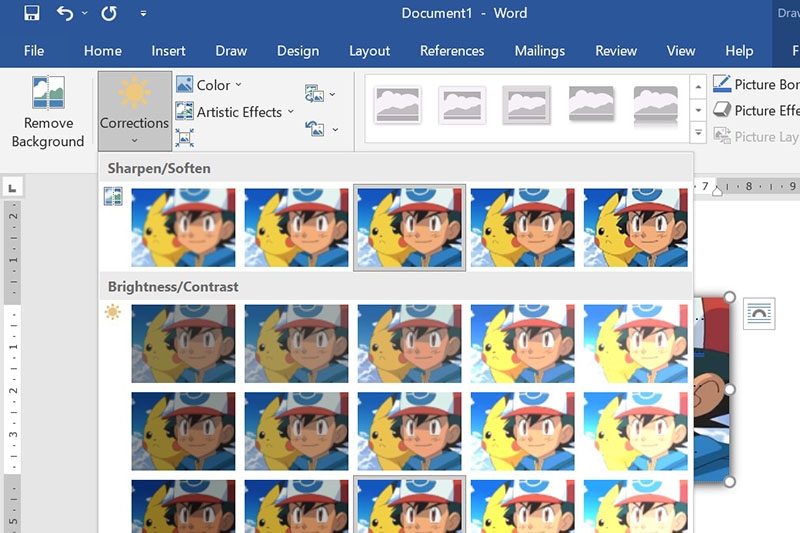Screen dimensions: 800x533
Task: Pick third Brightness/Contrast thumbnail in first row
Action: point(409,344)
